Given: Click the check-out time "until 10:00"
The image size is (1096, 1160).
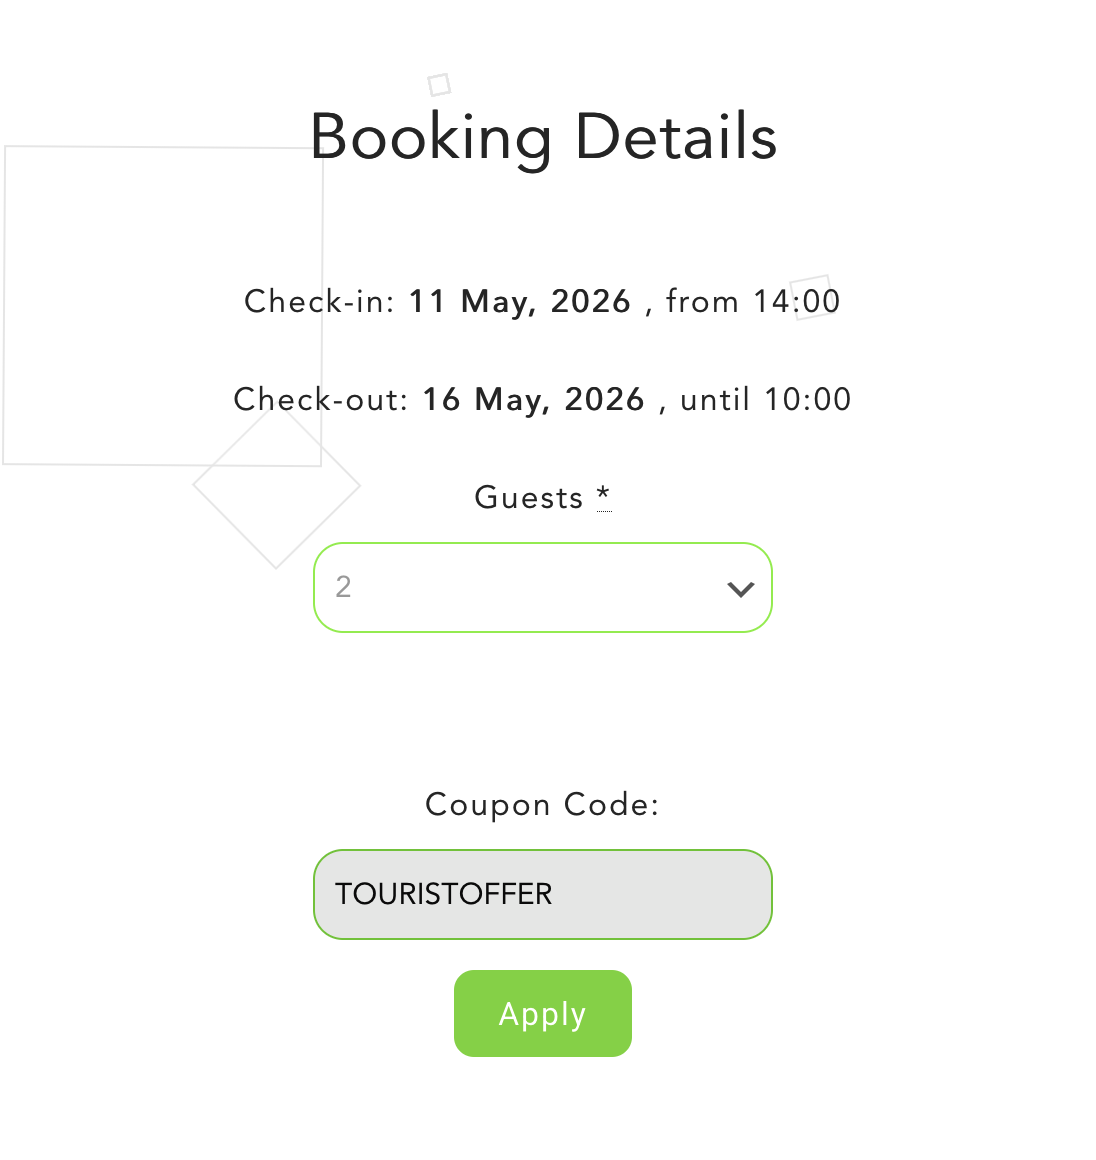Looking at the screenshot, I should (x=766, y=400).
